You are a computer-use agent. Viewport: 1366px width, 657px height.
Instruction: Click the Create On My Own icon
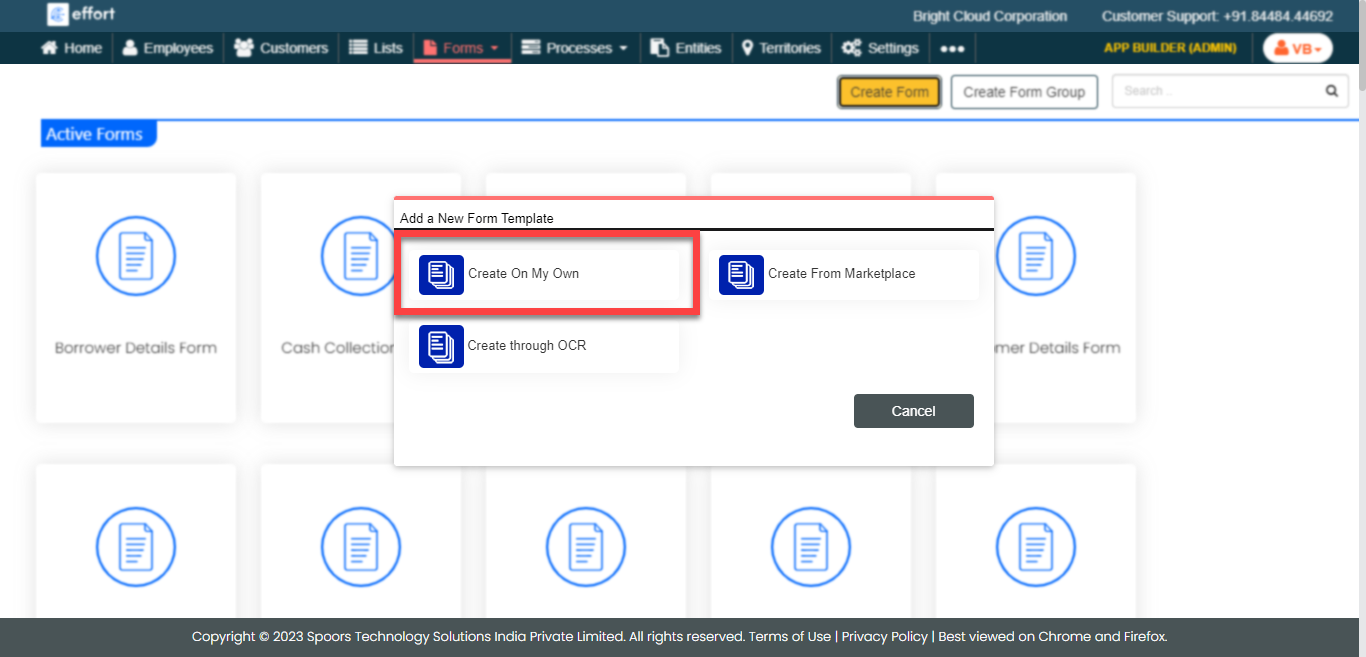point(441,274)
